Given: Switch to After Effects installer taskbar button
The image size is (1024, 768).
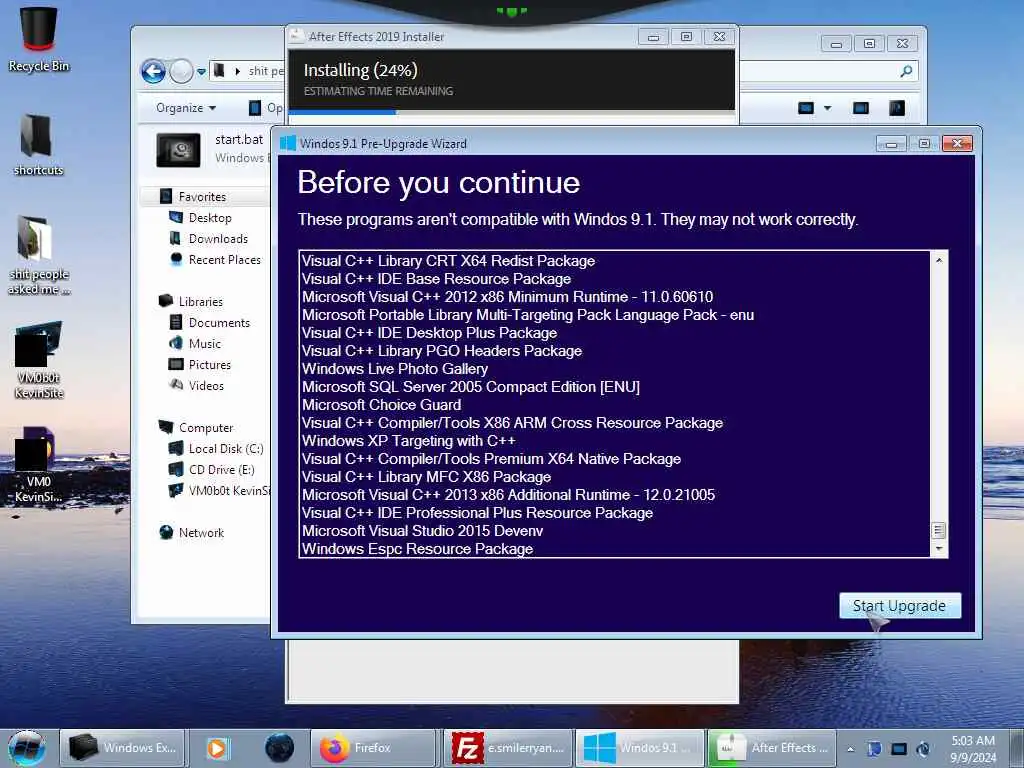Looking at the screenshot, I should click(773, 748).
